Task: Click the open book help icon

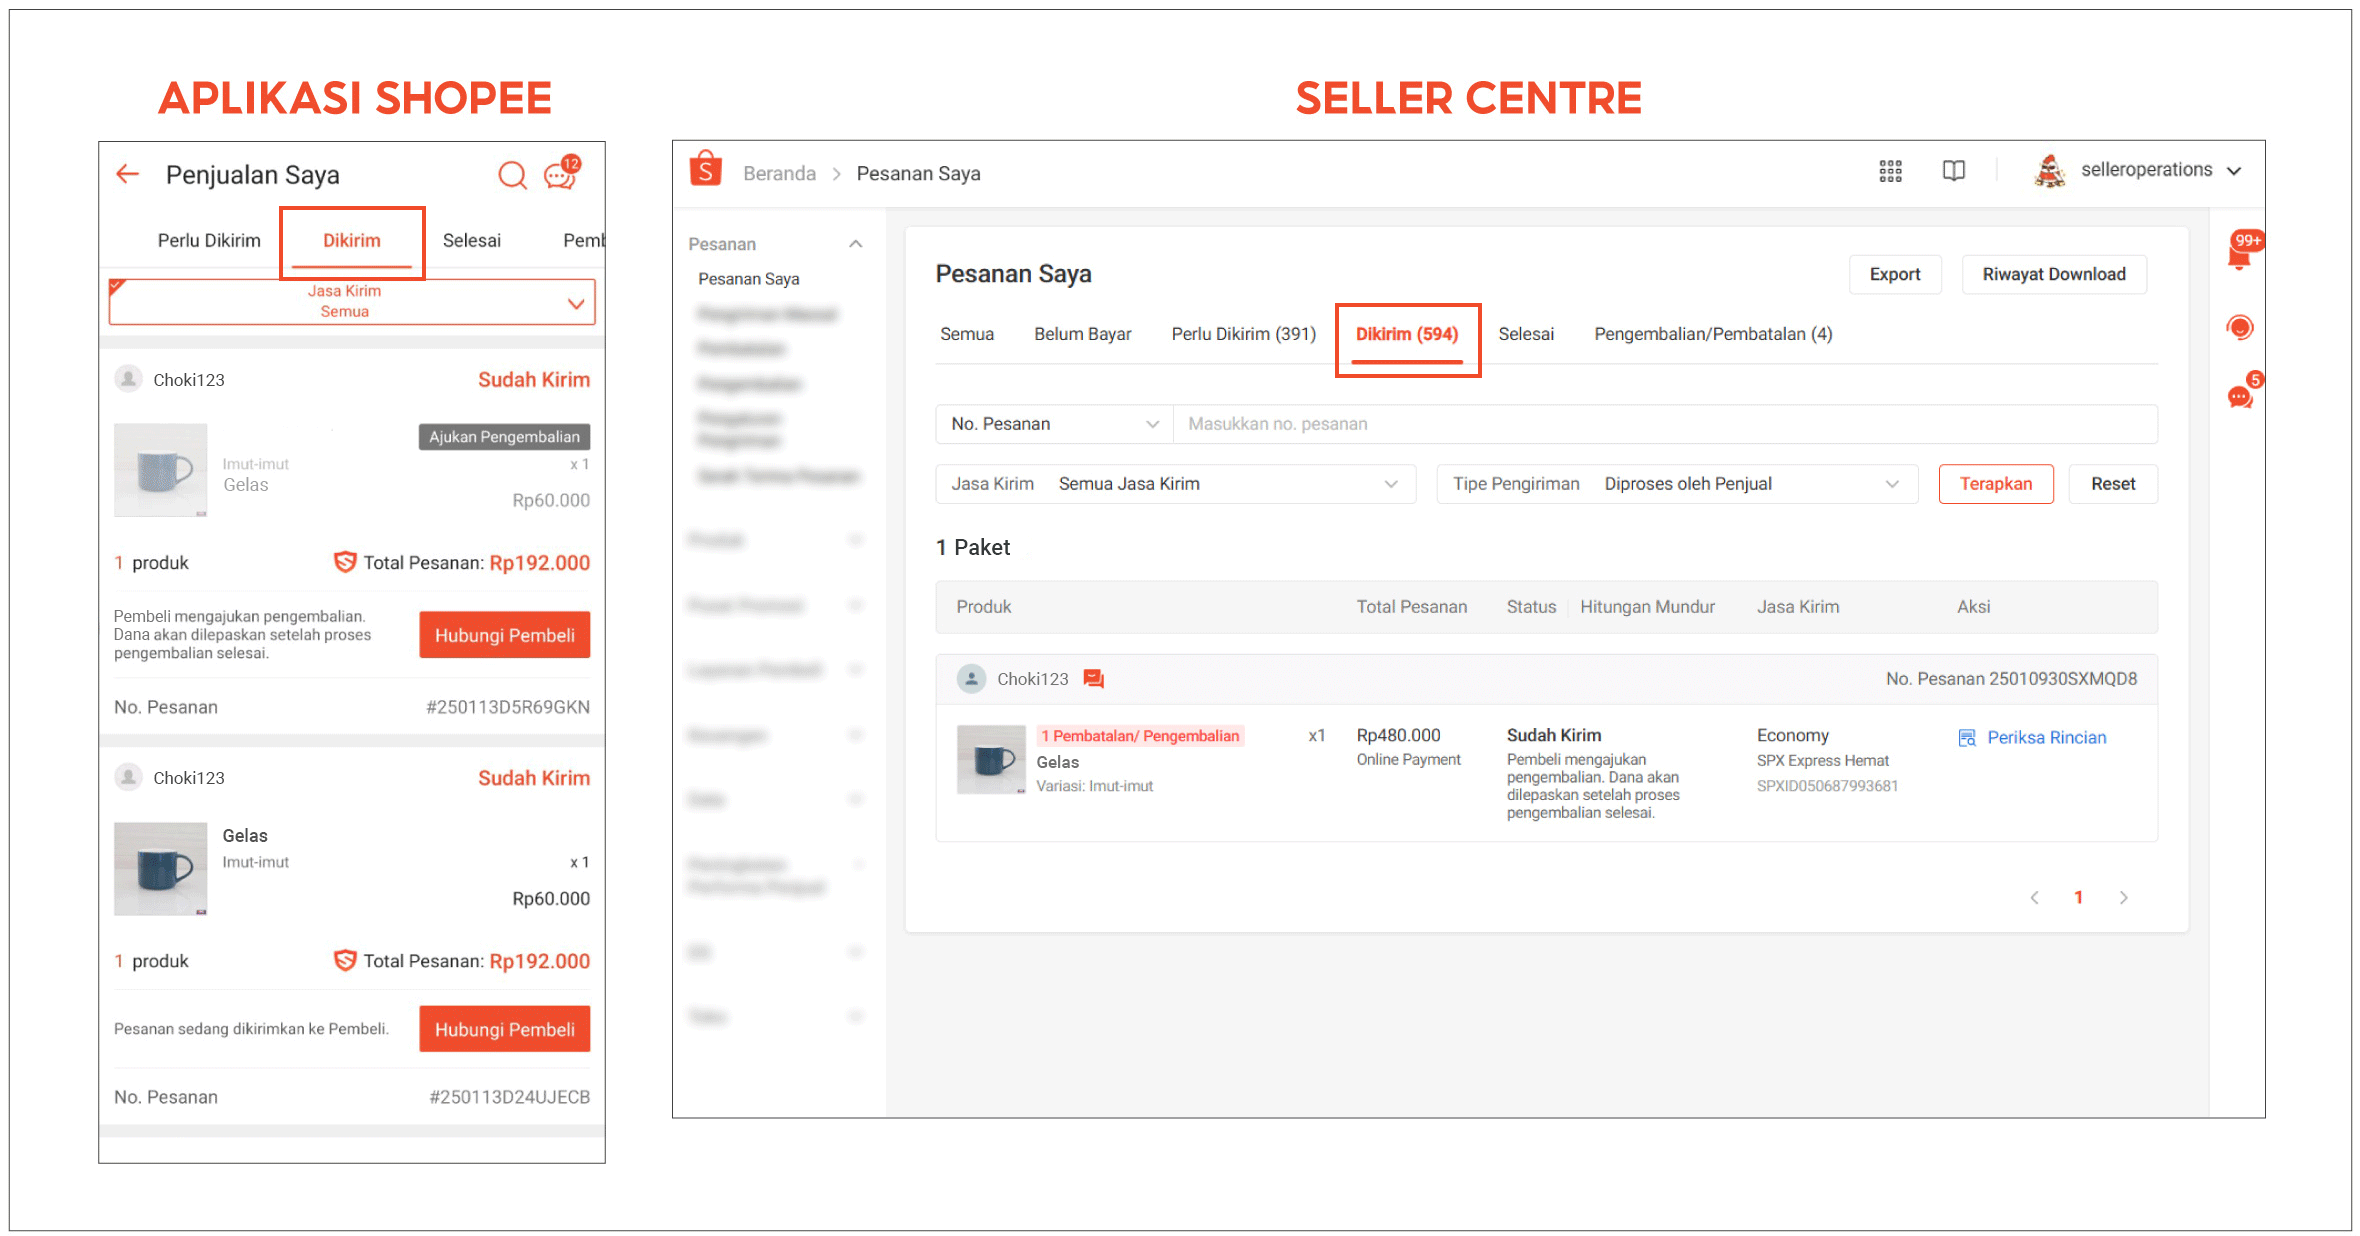Action: pyautogui.click(x=1953, y=171)
